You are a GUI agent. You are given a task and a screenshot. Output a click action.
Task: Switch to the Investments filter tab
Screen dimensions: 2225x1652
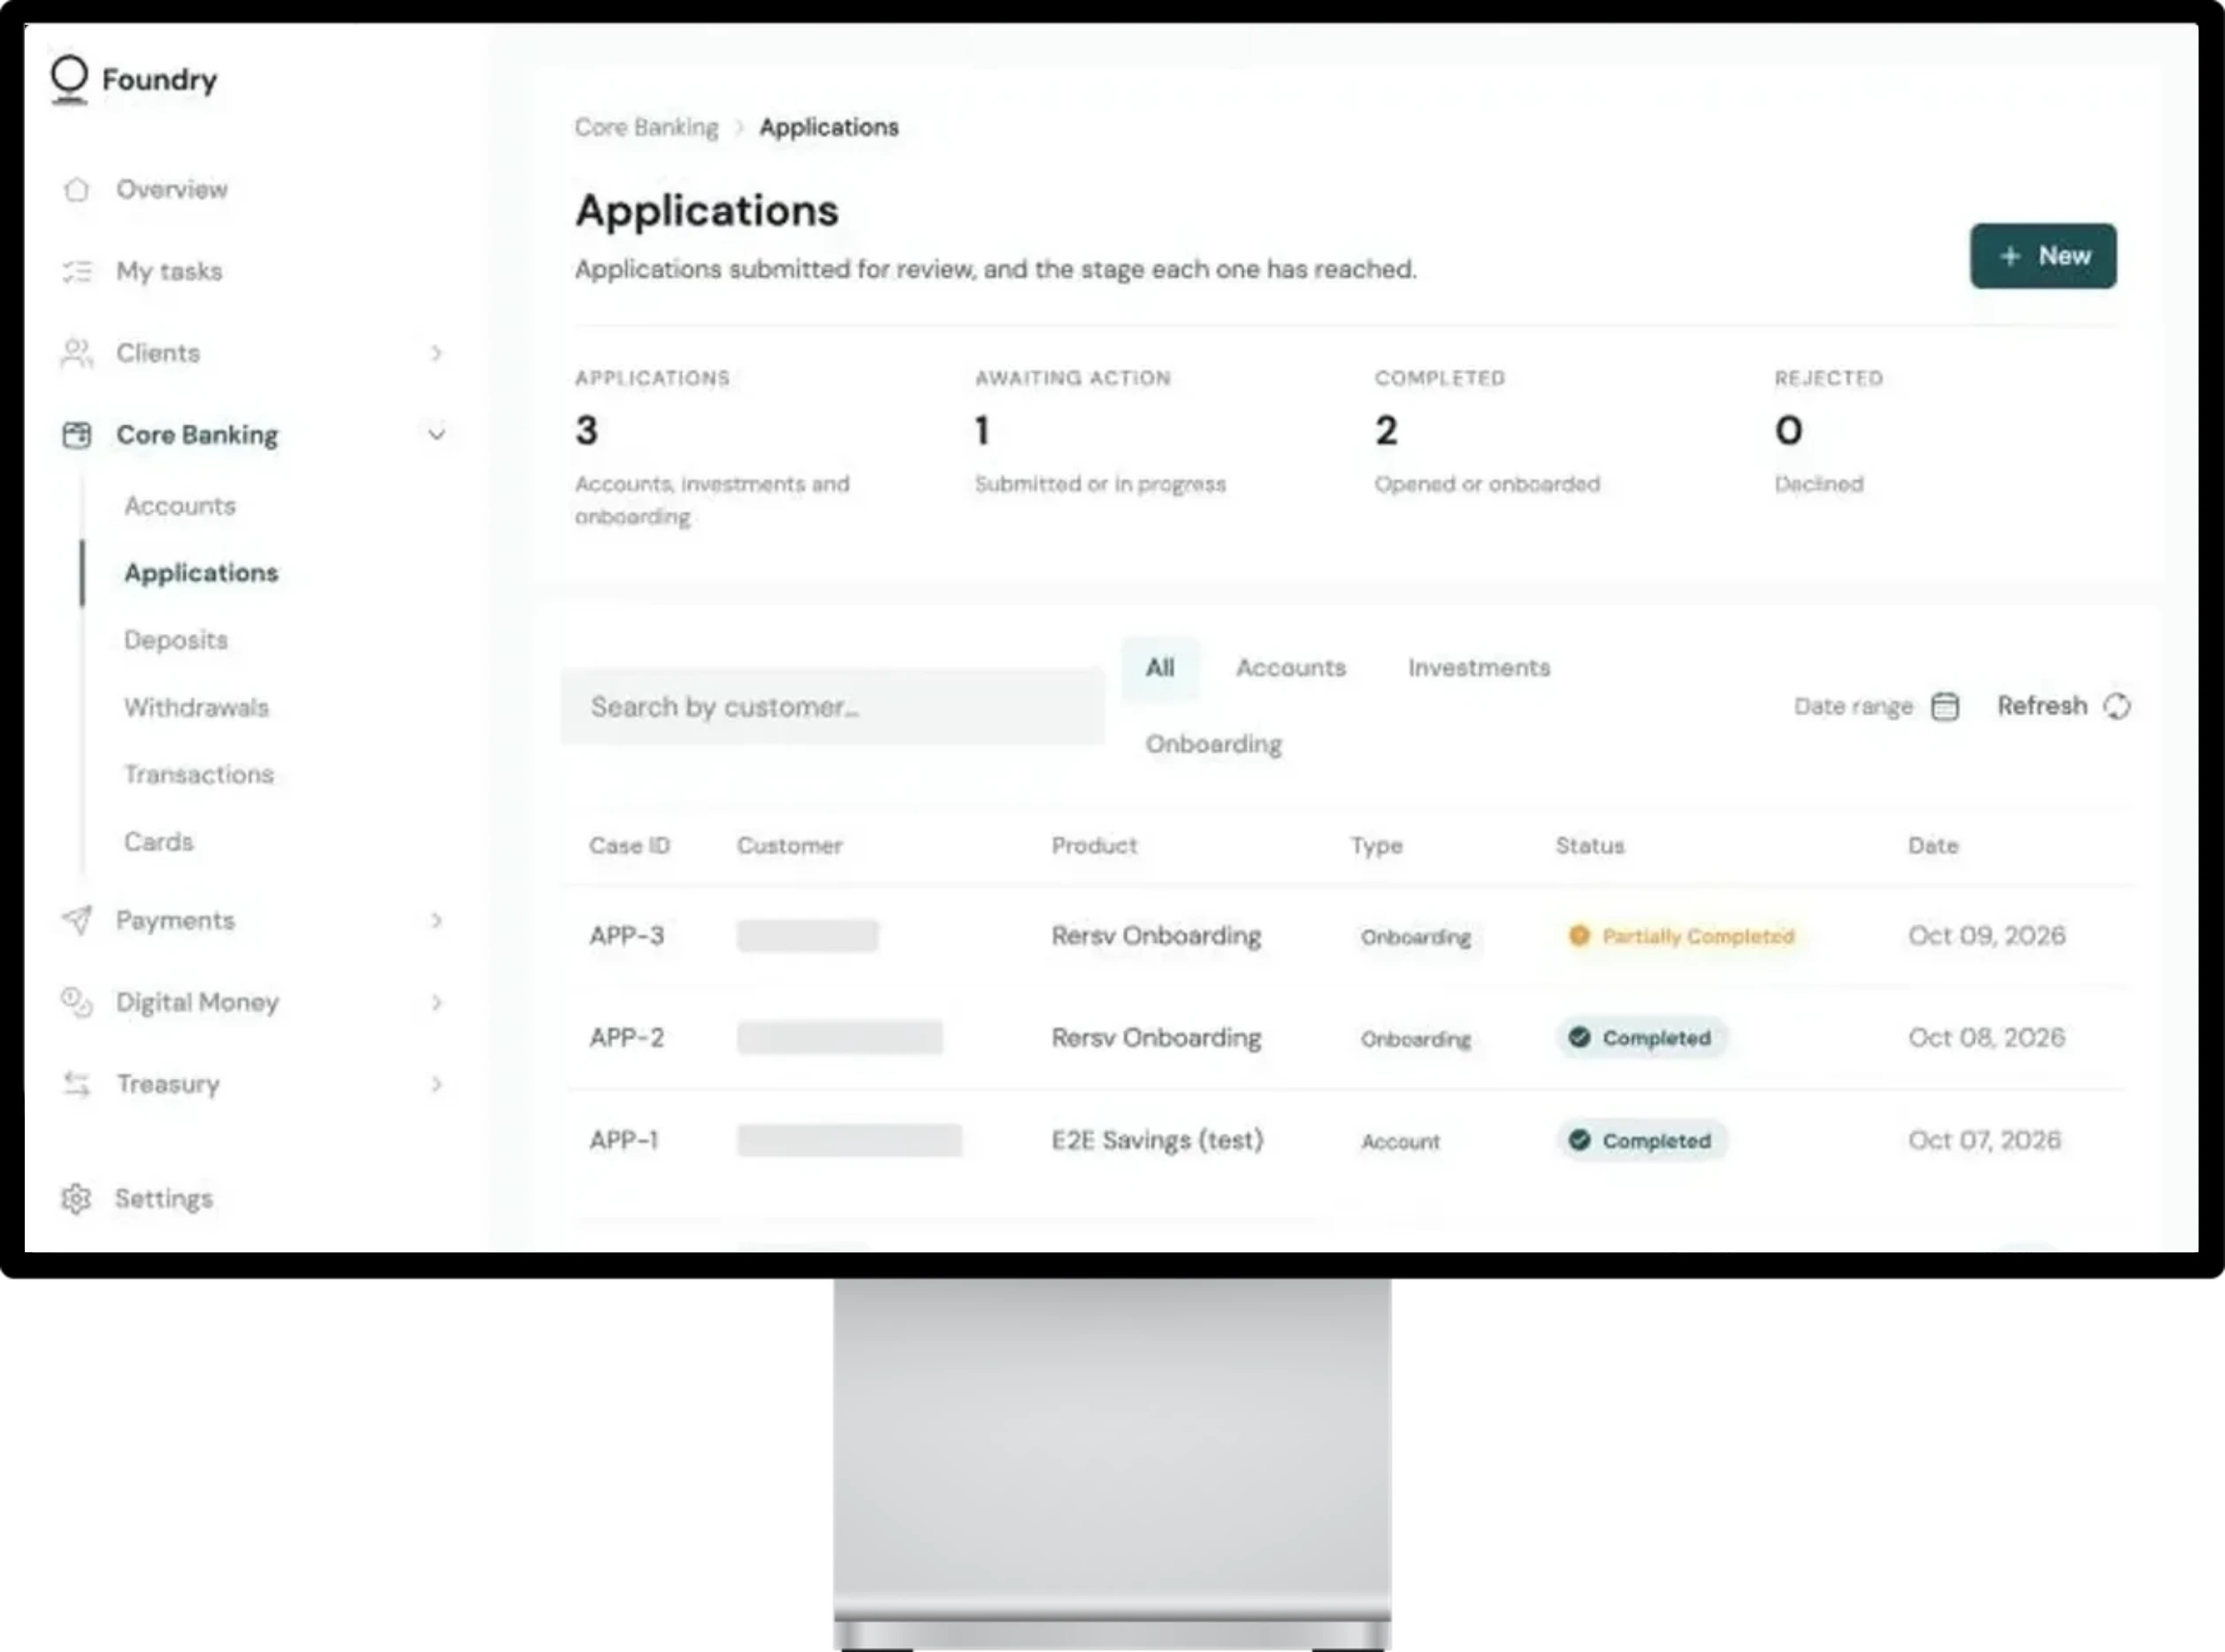[1479, 668]
